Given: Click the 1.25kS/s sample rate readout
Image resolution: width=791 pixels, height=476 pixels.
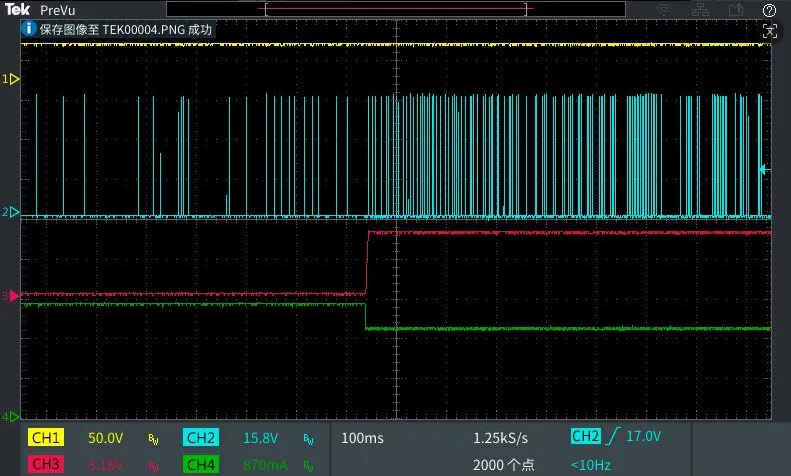Looking at the screenshot, I should point(500,438).
